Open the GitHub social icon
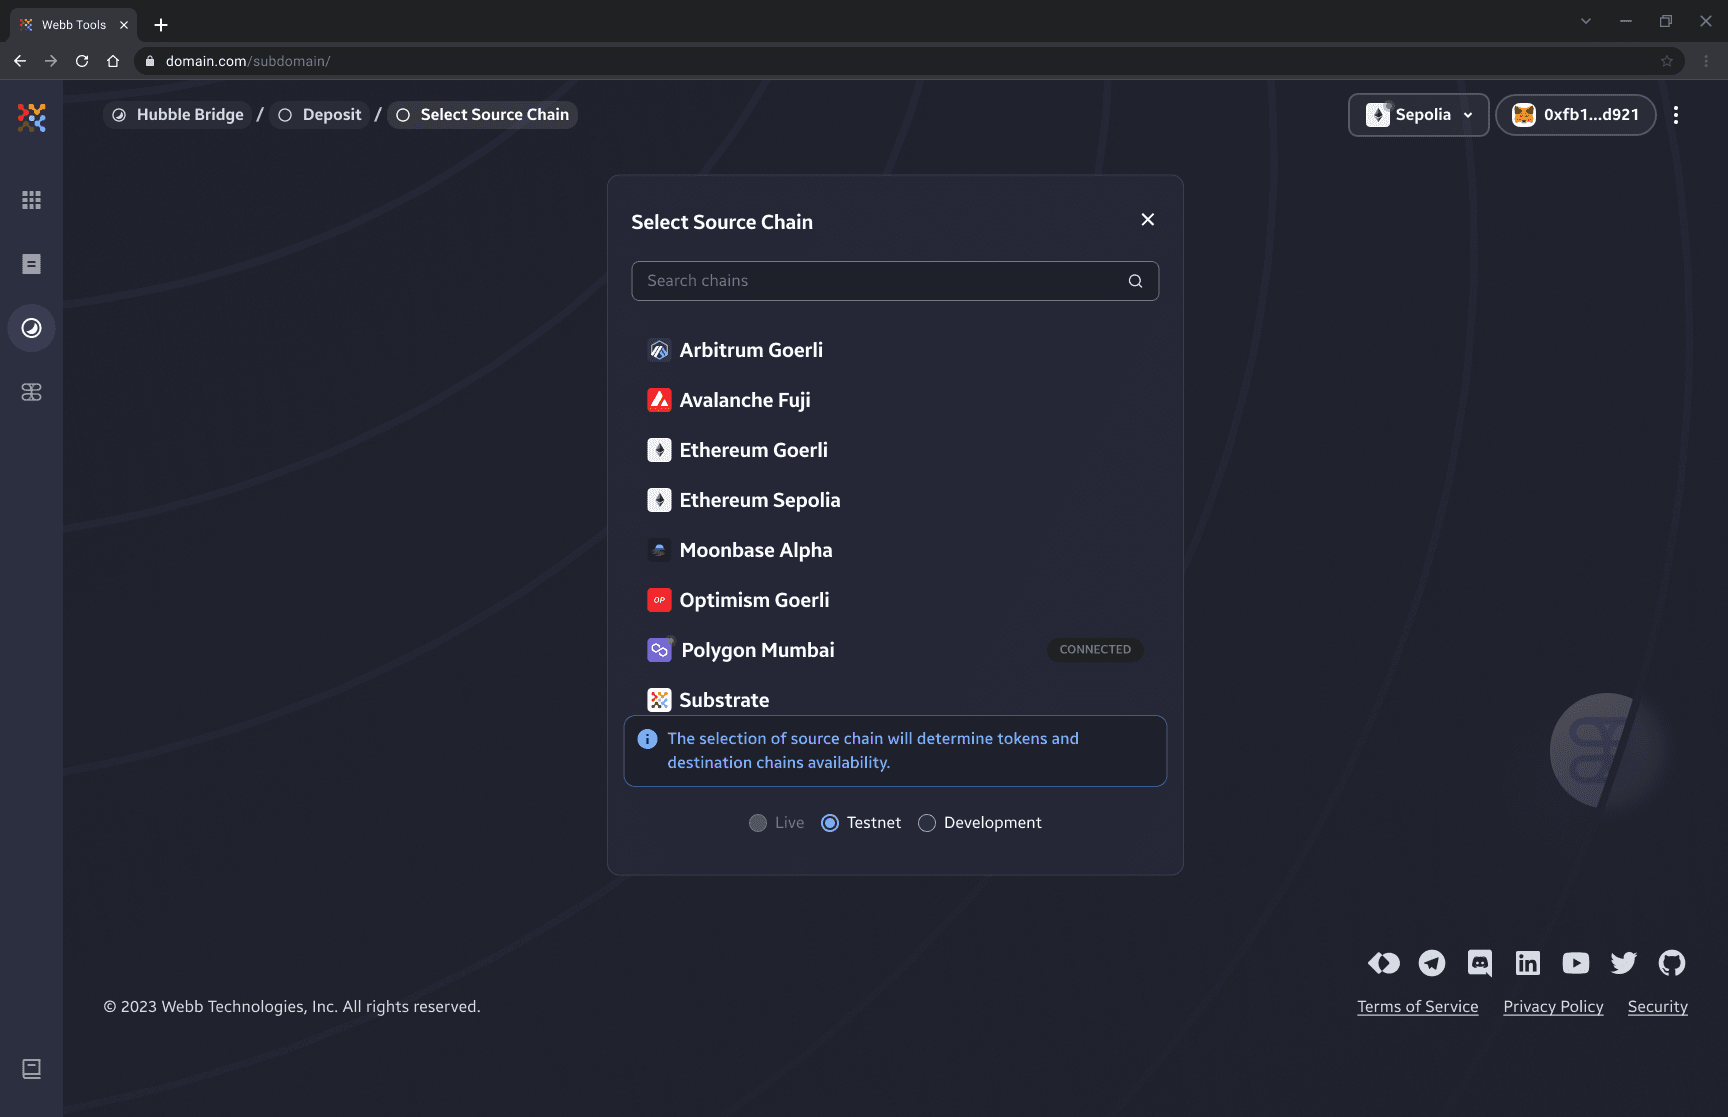 pos(1672,963)
